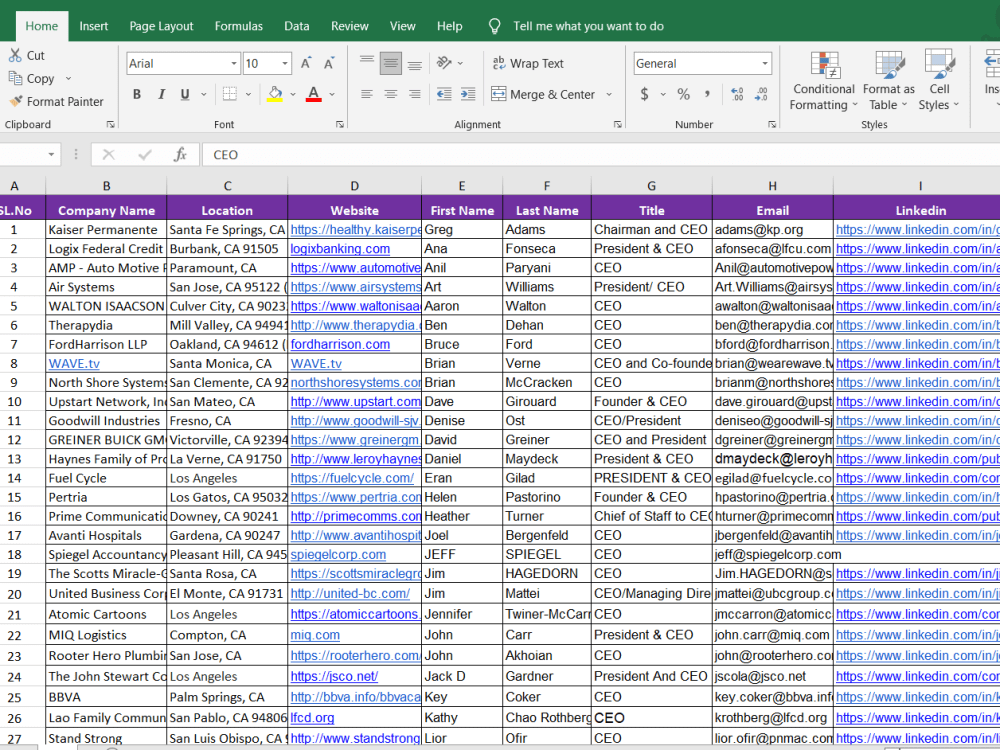Screen dimensions: 1000x750
Task: Decrease indent
Action: (444, 94)
